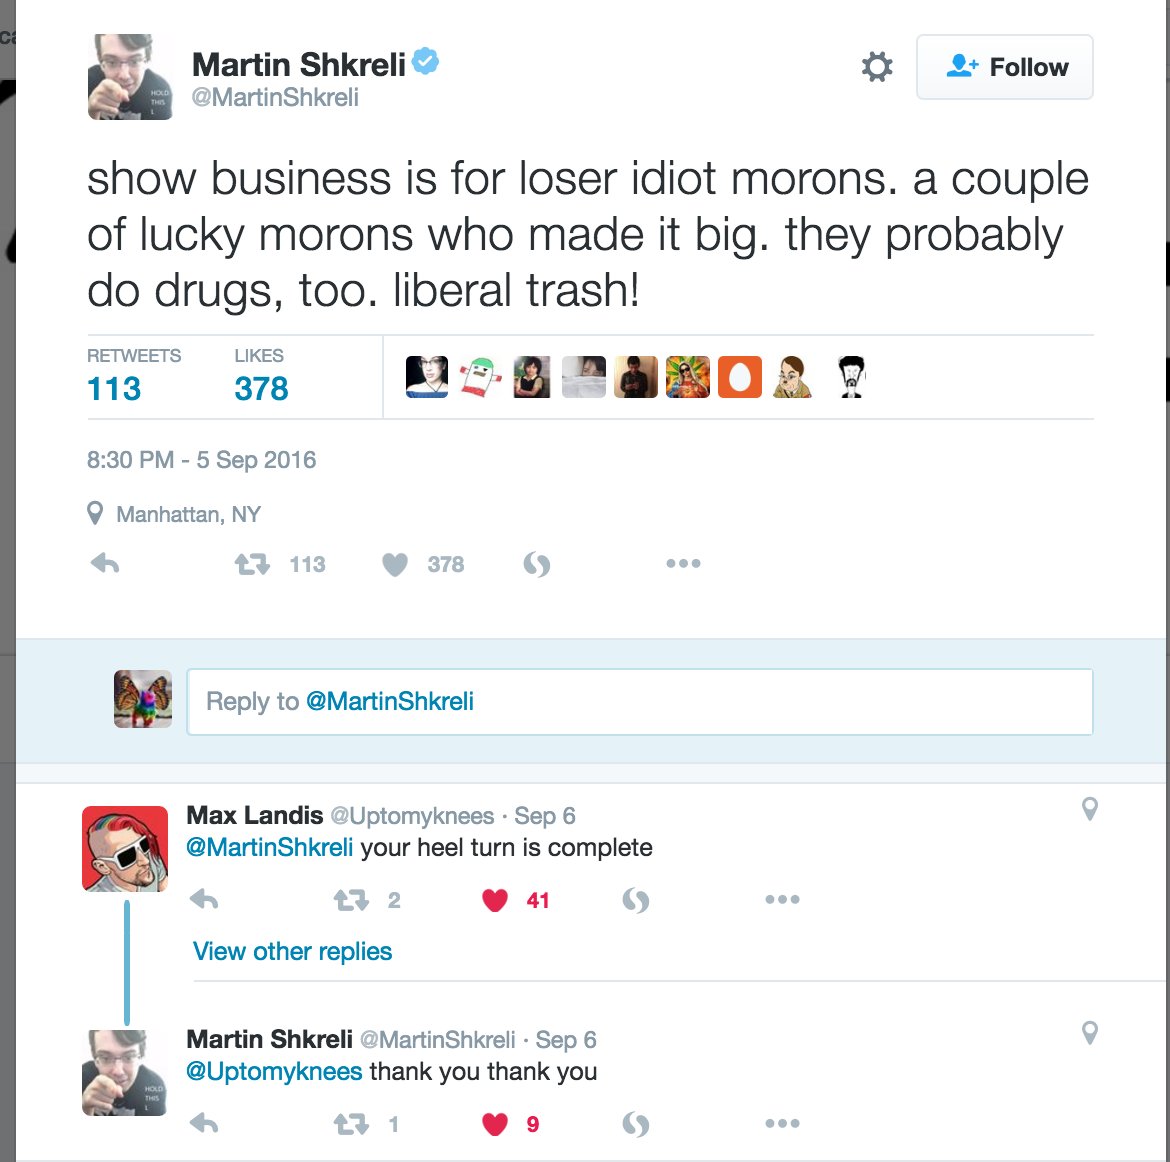1170x1162 pixels.
Task: Reply to Max Landis's tweet
Action: tap(204, 900)
